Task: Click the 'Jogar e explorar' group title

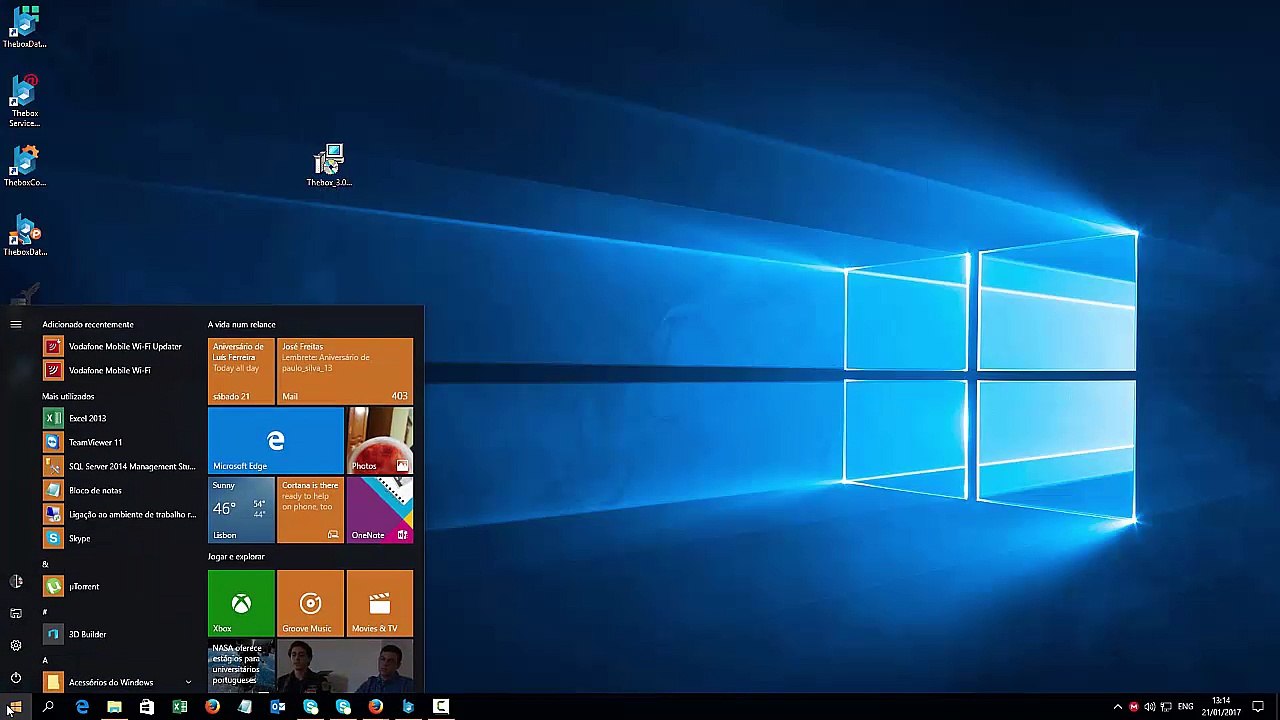Action: pos(236,556)
